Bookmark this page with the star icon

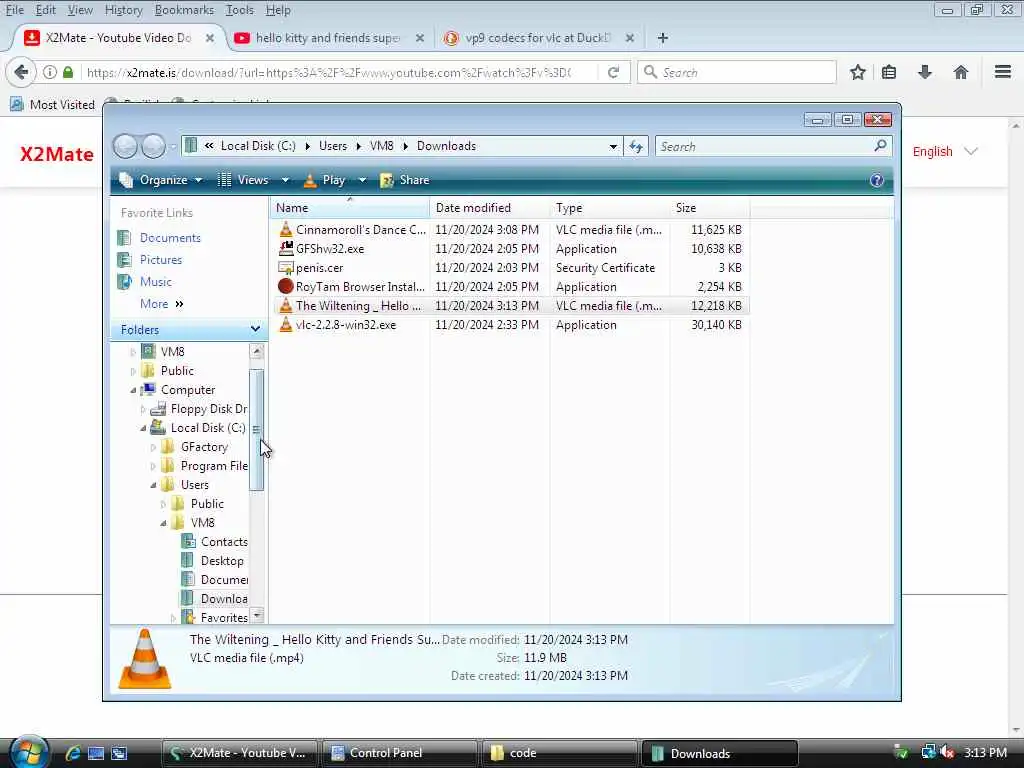[x=857, y=72]
